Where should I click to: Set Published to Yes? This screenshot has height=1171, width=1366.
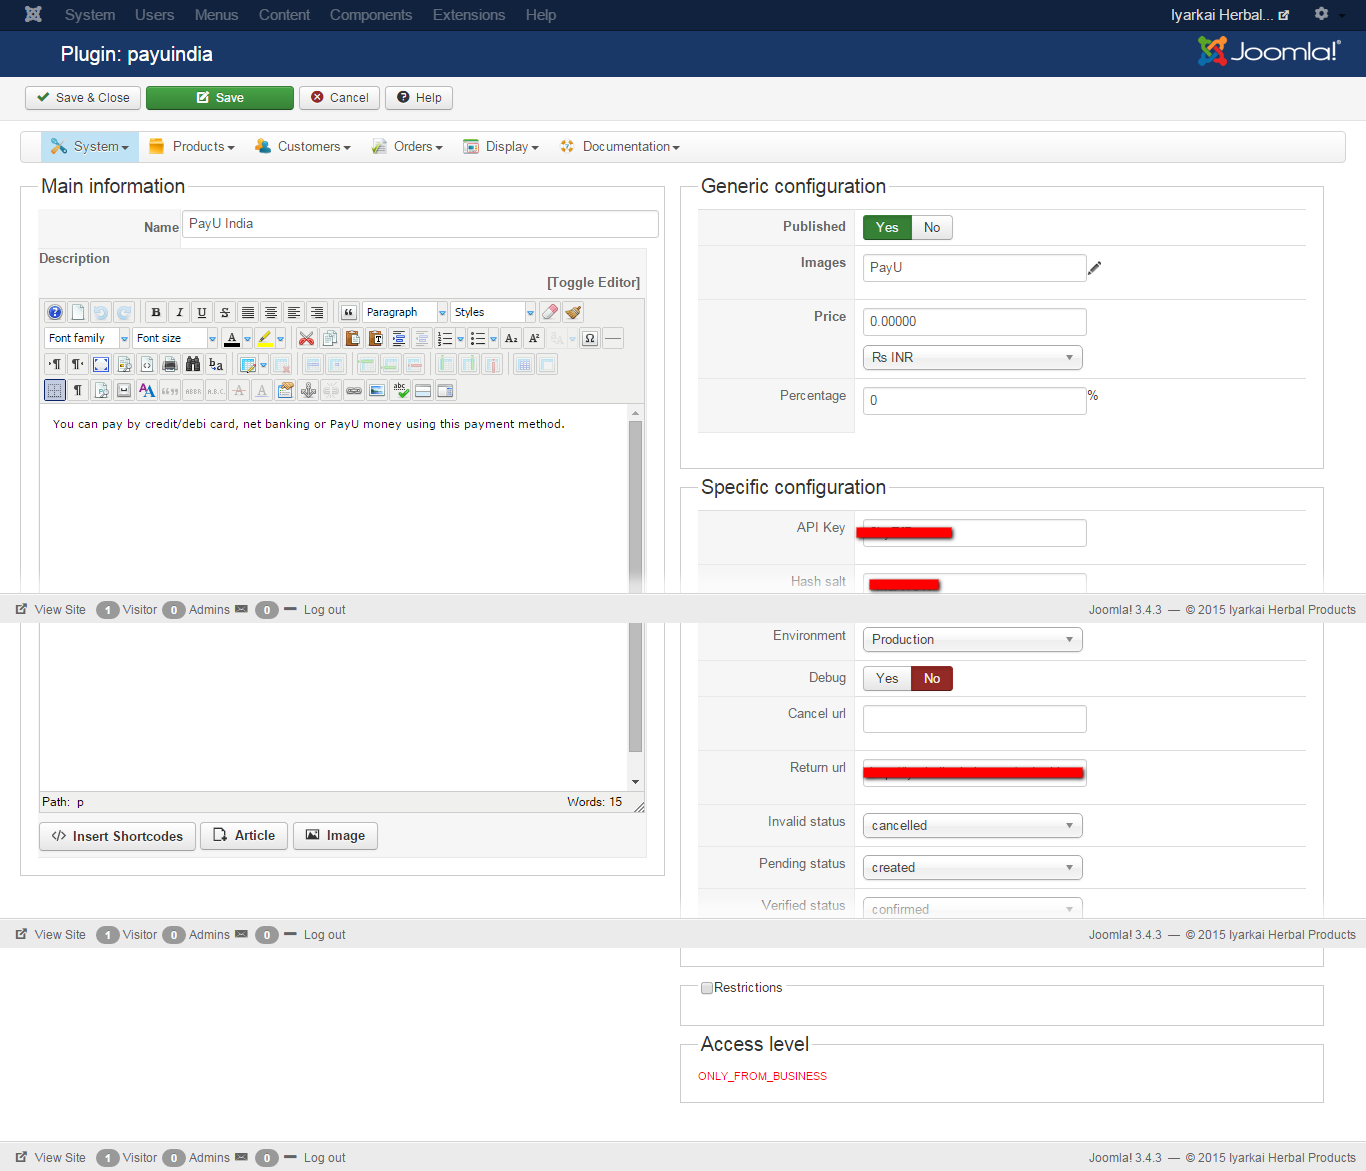(887, 227)
